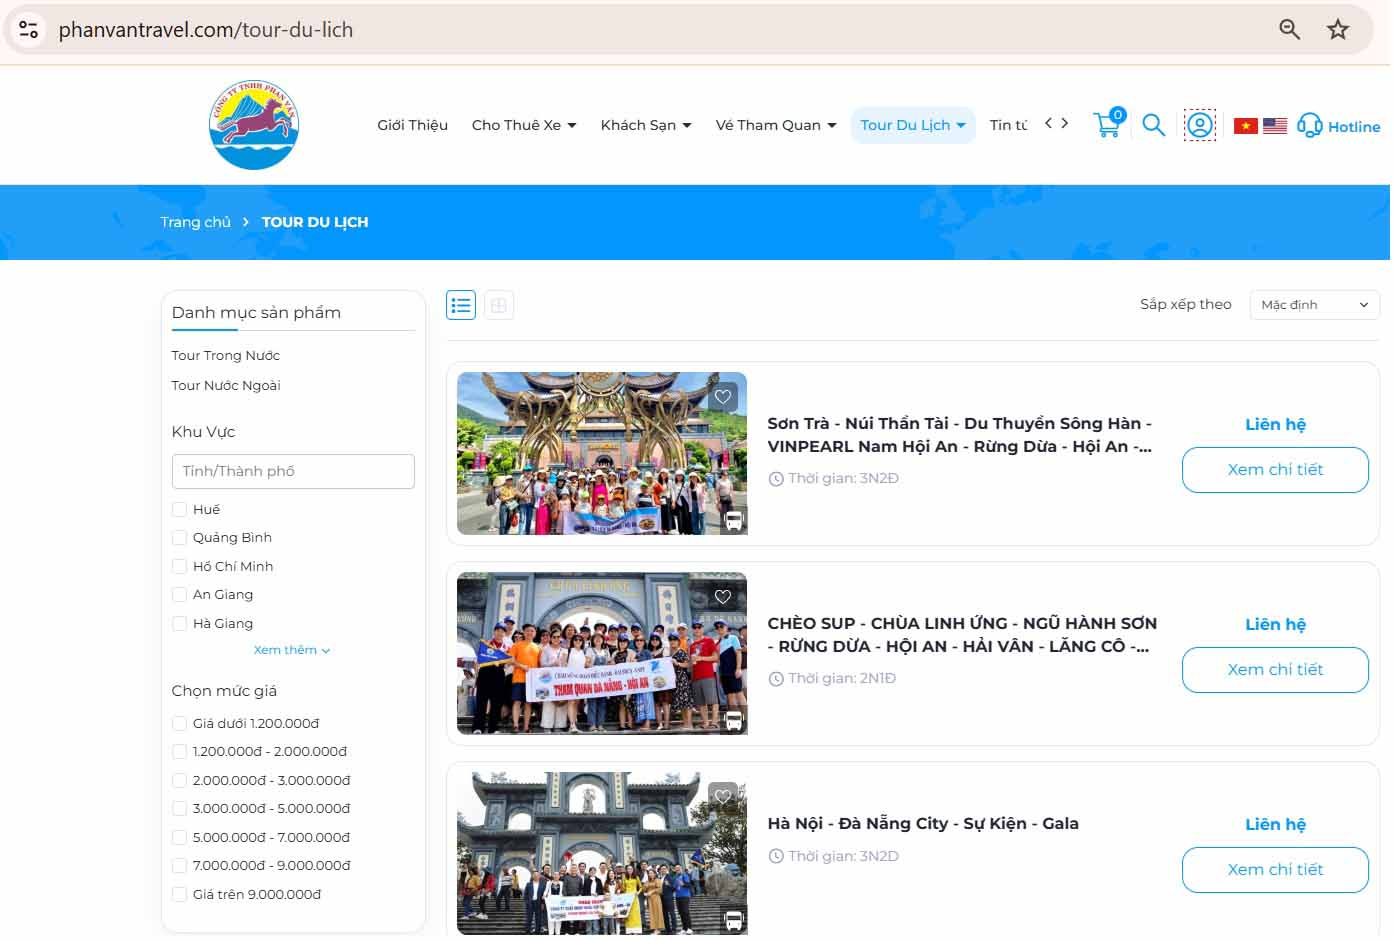The height and width of the screenshot is (940, 1394).
Task: Select the list view layout icon
Action: (x=461, y=305)
